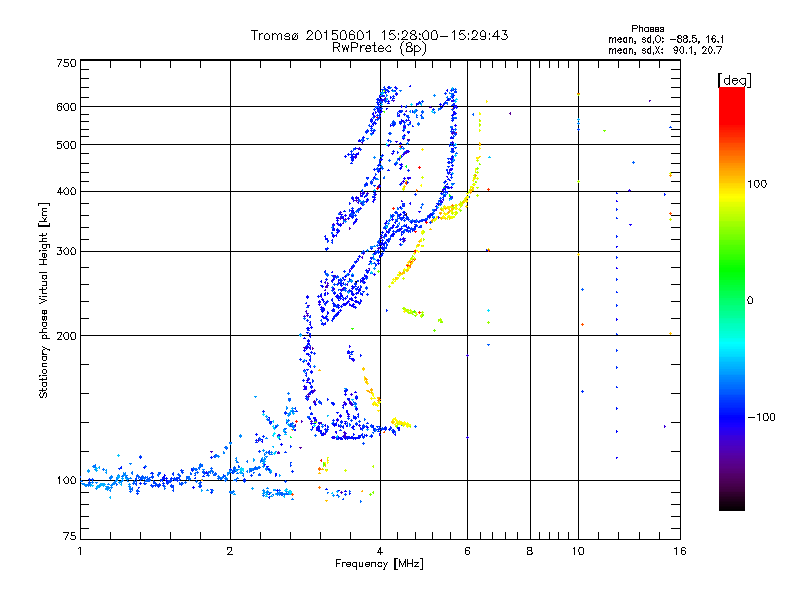This screenshot has height=600, width=800.
Task: Click the "Stationary phase Virtual Height [km]" label
Action: point(43,300)
